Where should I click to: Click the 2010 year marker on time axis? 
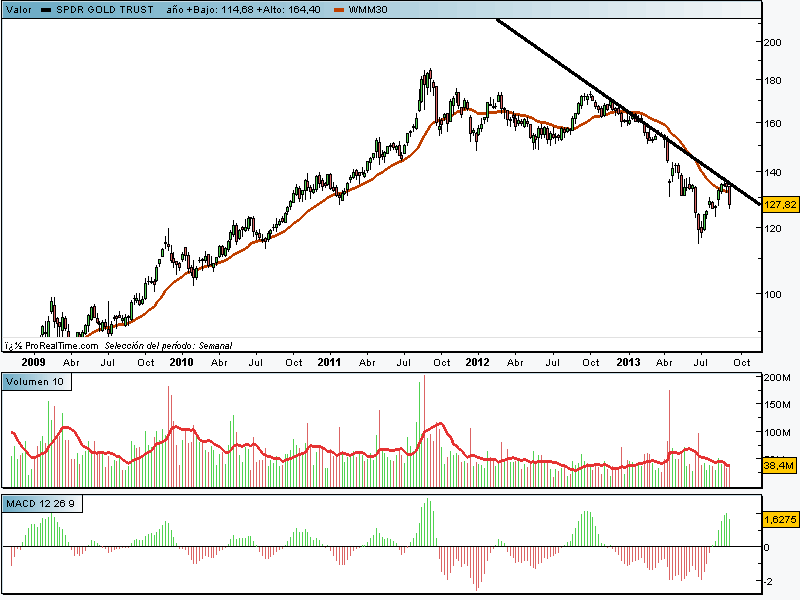pyautogui.click(x=181, y=362)
